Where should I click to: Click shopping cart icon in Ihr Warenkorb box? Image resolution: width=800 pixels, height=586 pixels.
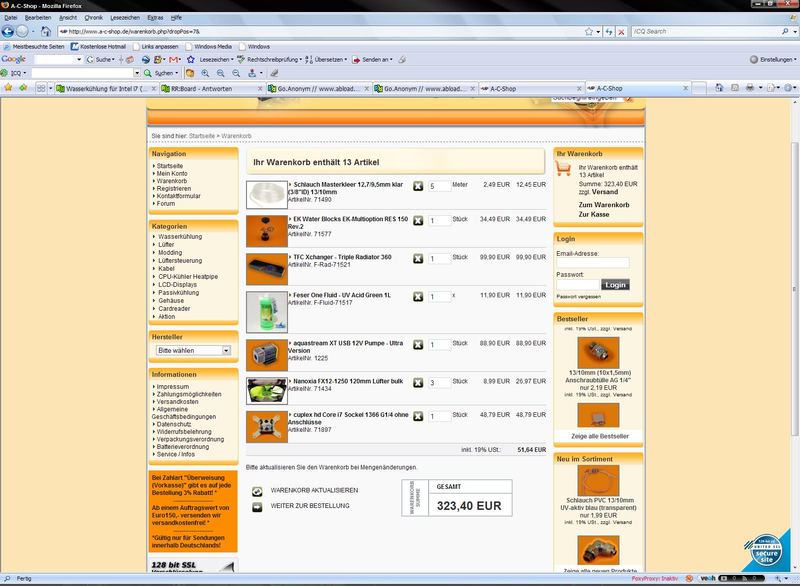point(563,168)
